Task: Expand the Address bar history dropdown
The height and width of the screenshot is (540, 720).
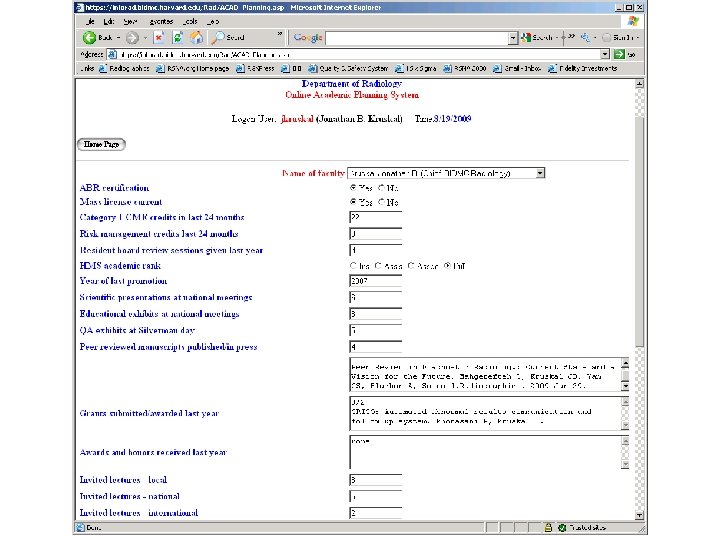Action: click(x=605, y=55)
